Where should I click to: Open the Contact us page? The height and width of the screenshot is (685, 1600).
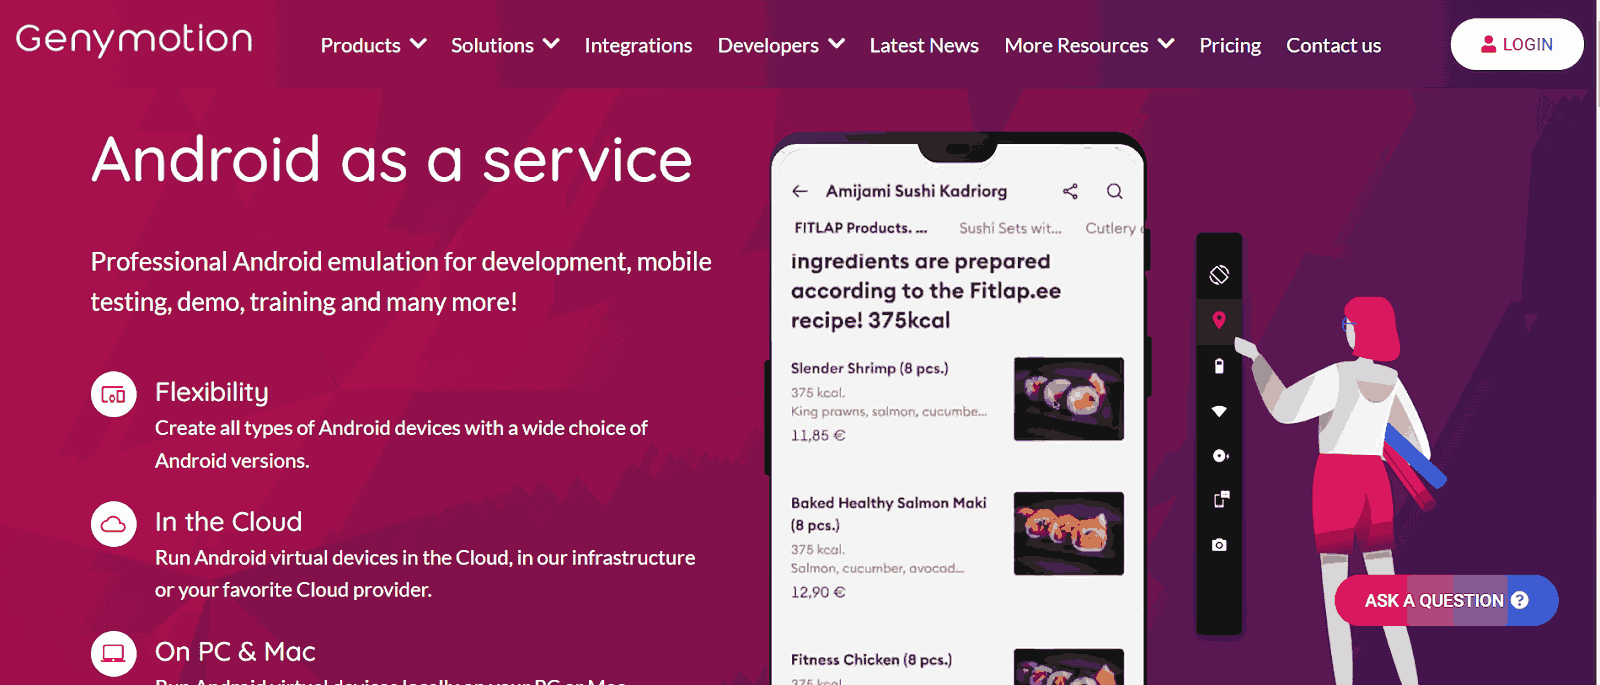point(1333,45)
